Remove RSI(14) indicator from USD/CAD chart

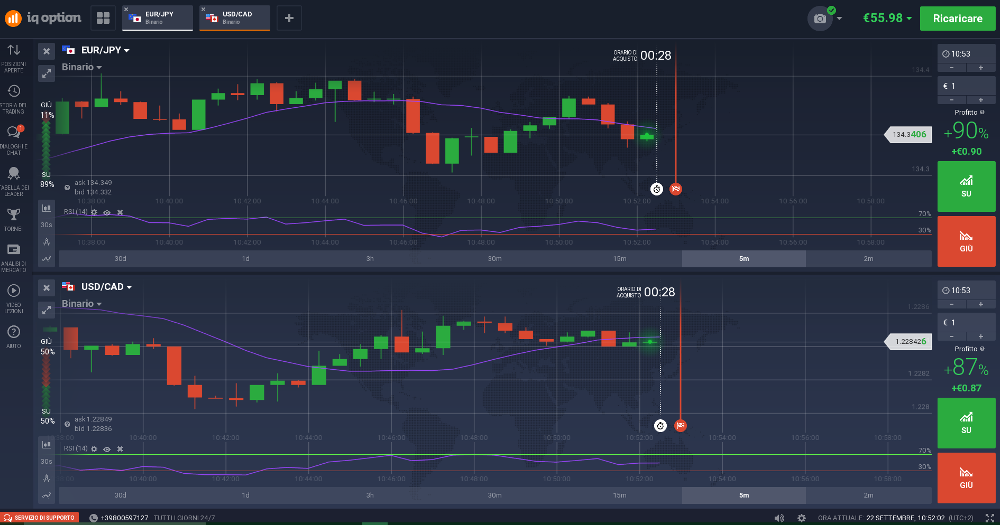tap(120, 449)
